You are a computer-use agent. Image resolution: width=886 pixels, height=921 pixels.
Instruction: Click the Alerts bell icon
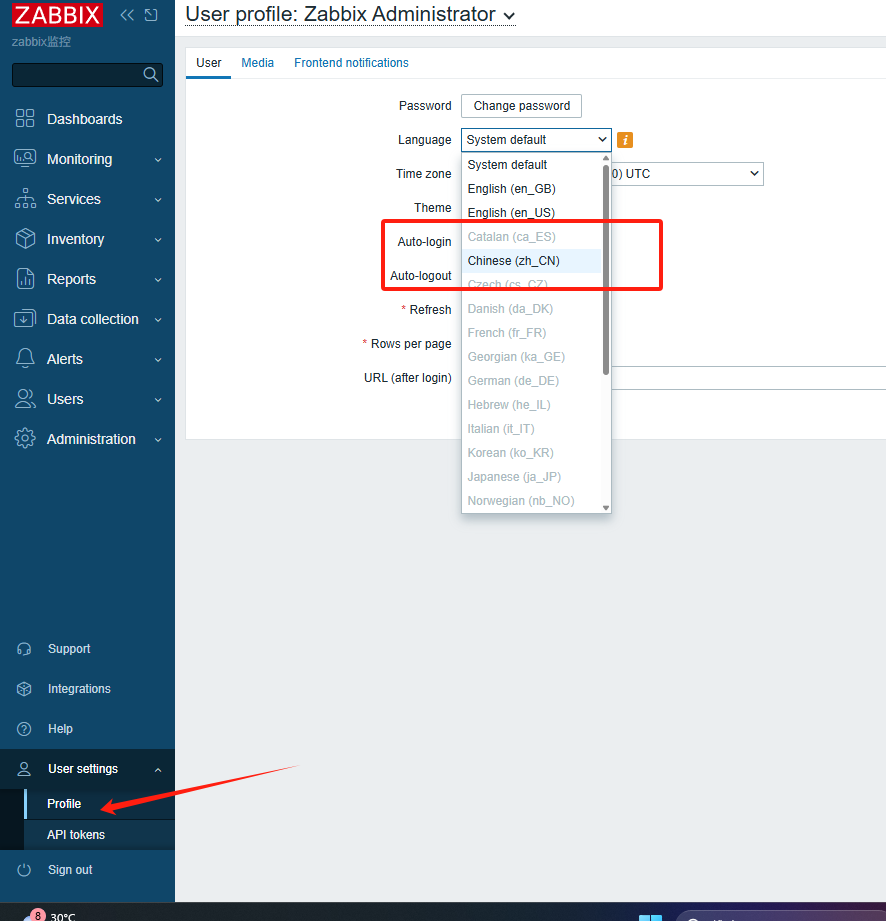pyautogui.click(x=25, y=358)
